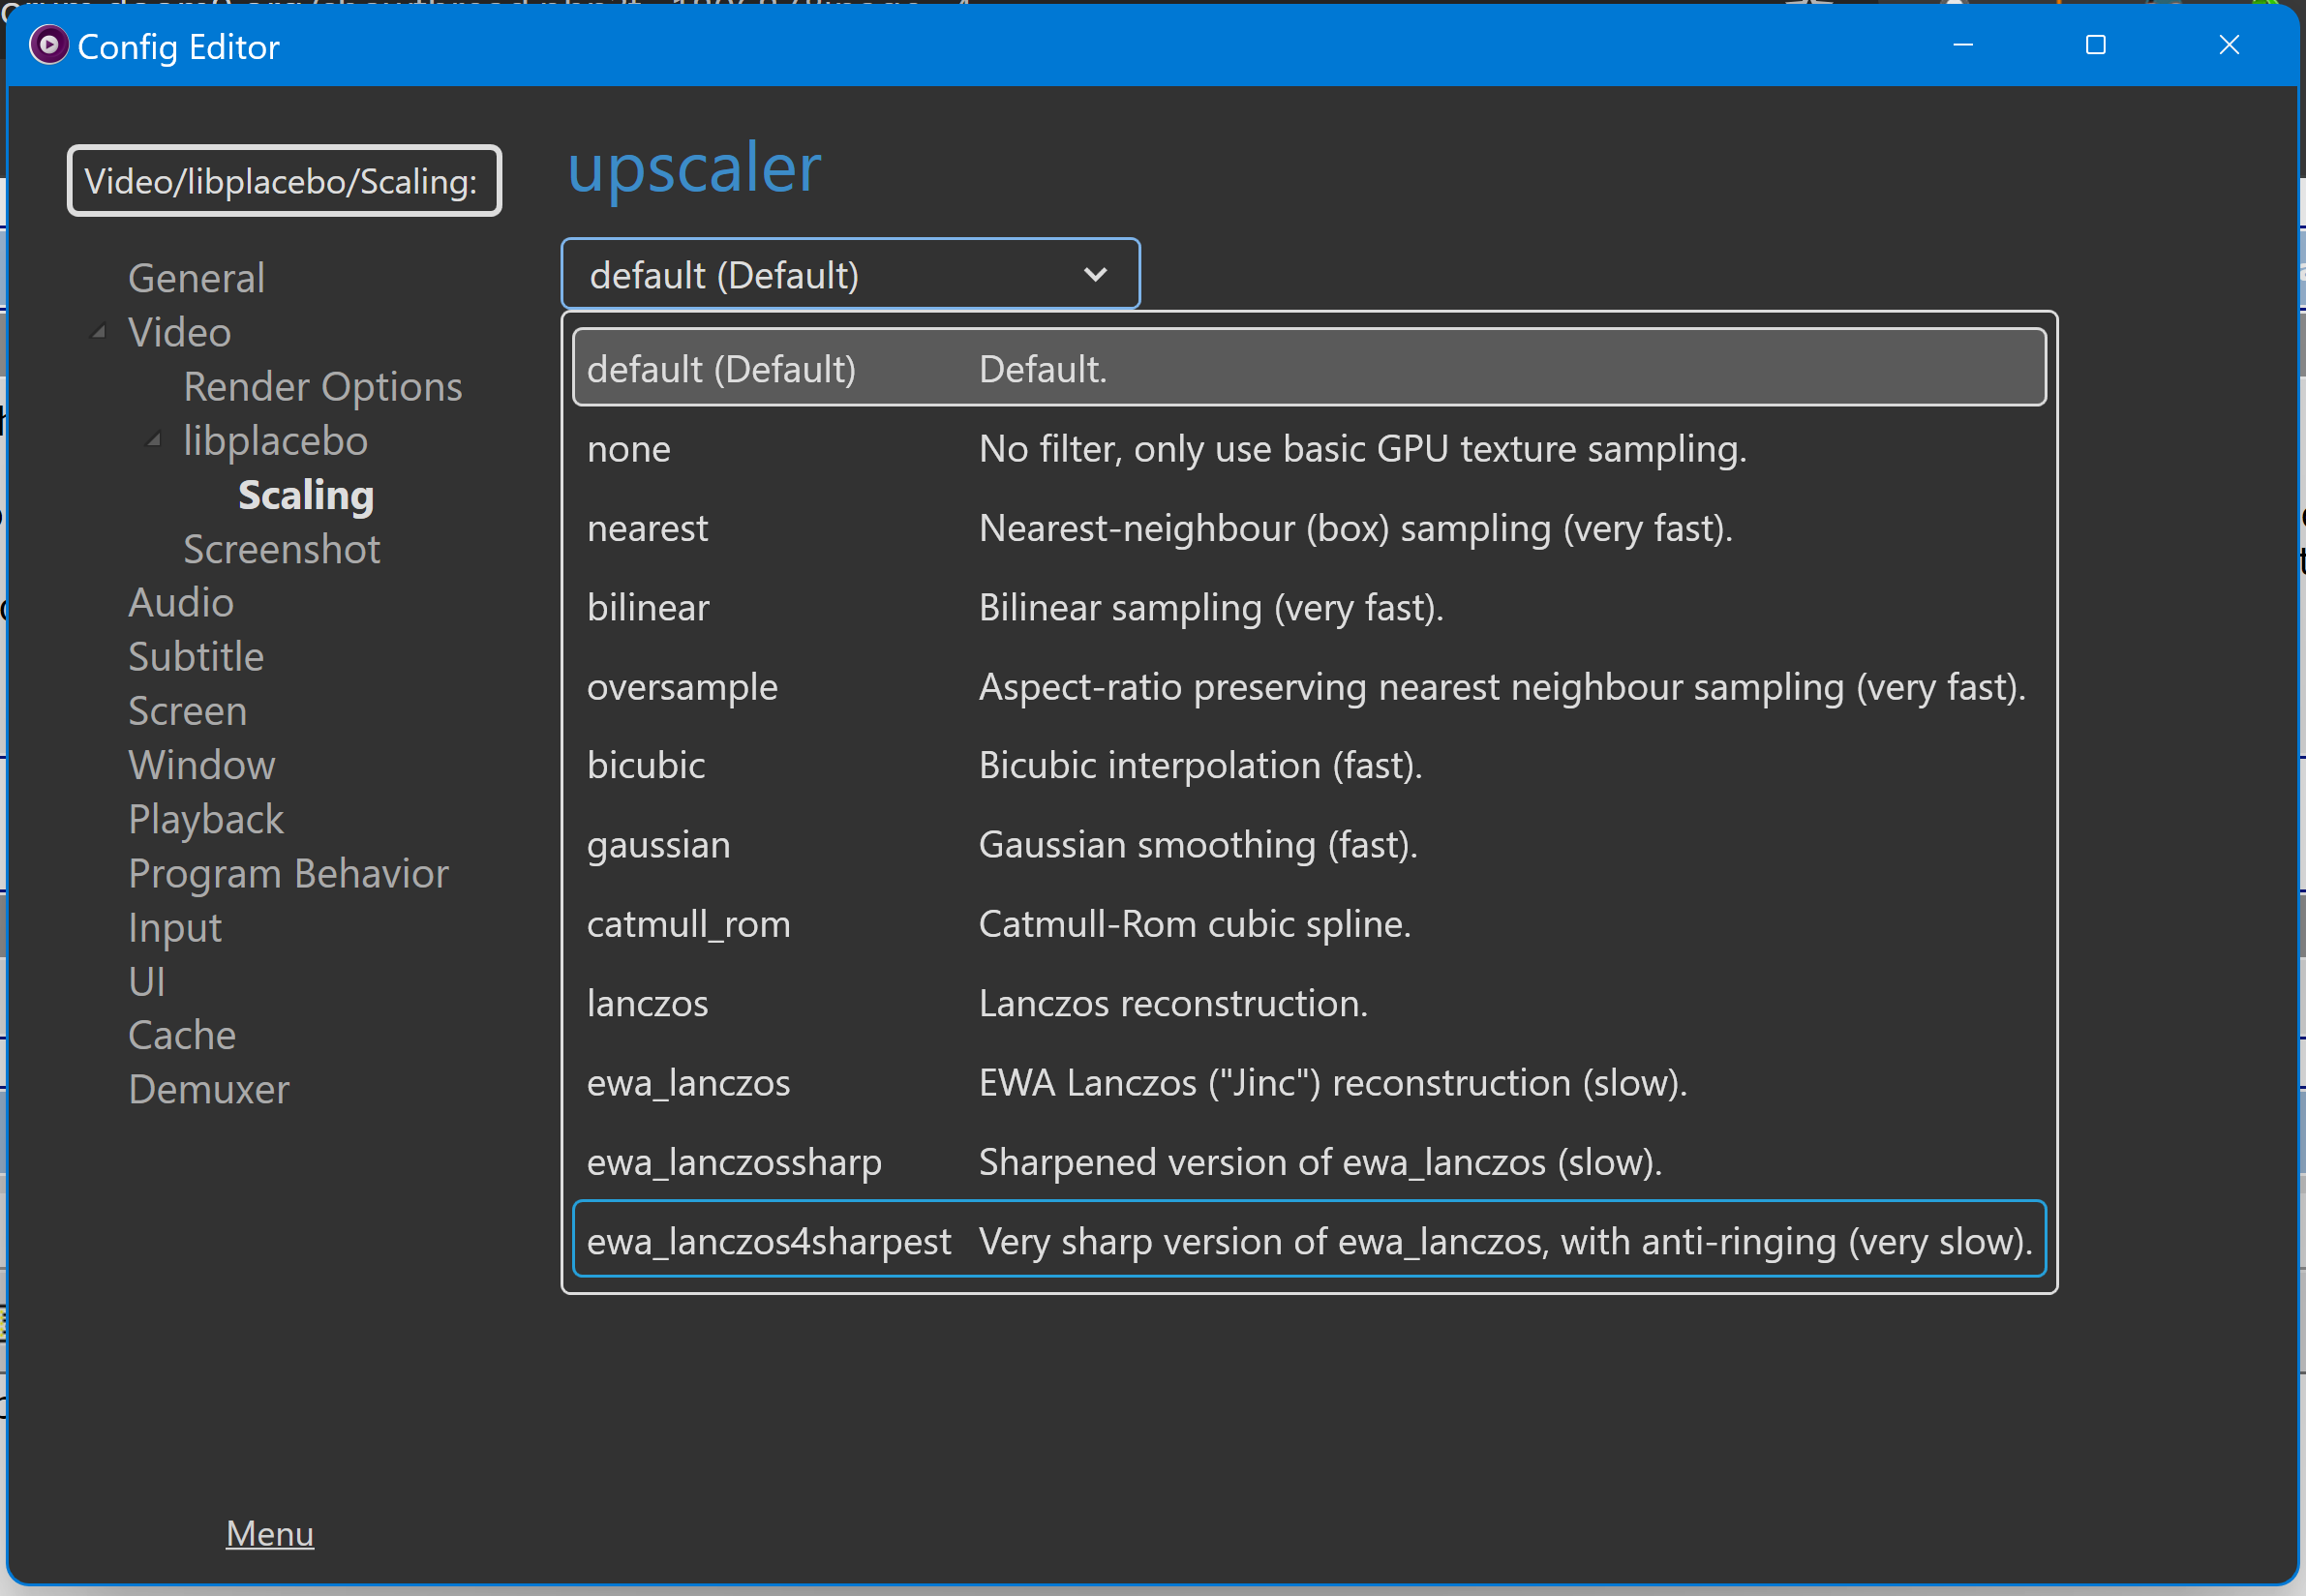Go to Render Options section
The image size is (2306, 1596).
click(x=322, y=387)
